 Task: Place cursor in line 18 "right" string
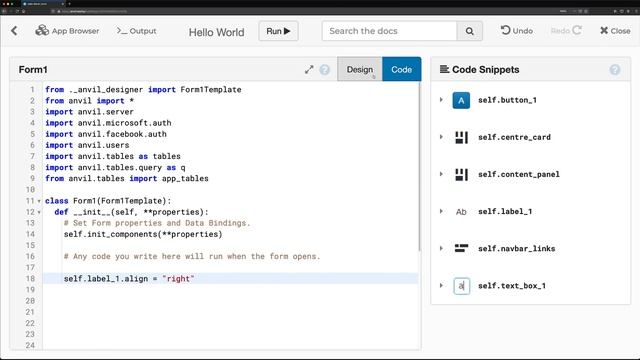[x=178, y=279]
